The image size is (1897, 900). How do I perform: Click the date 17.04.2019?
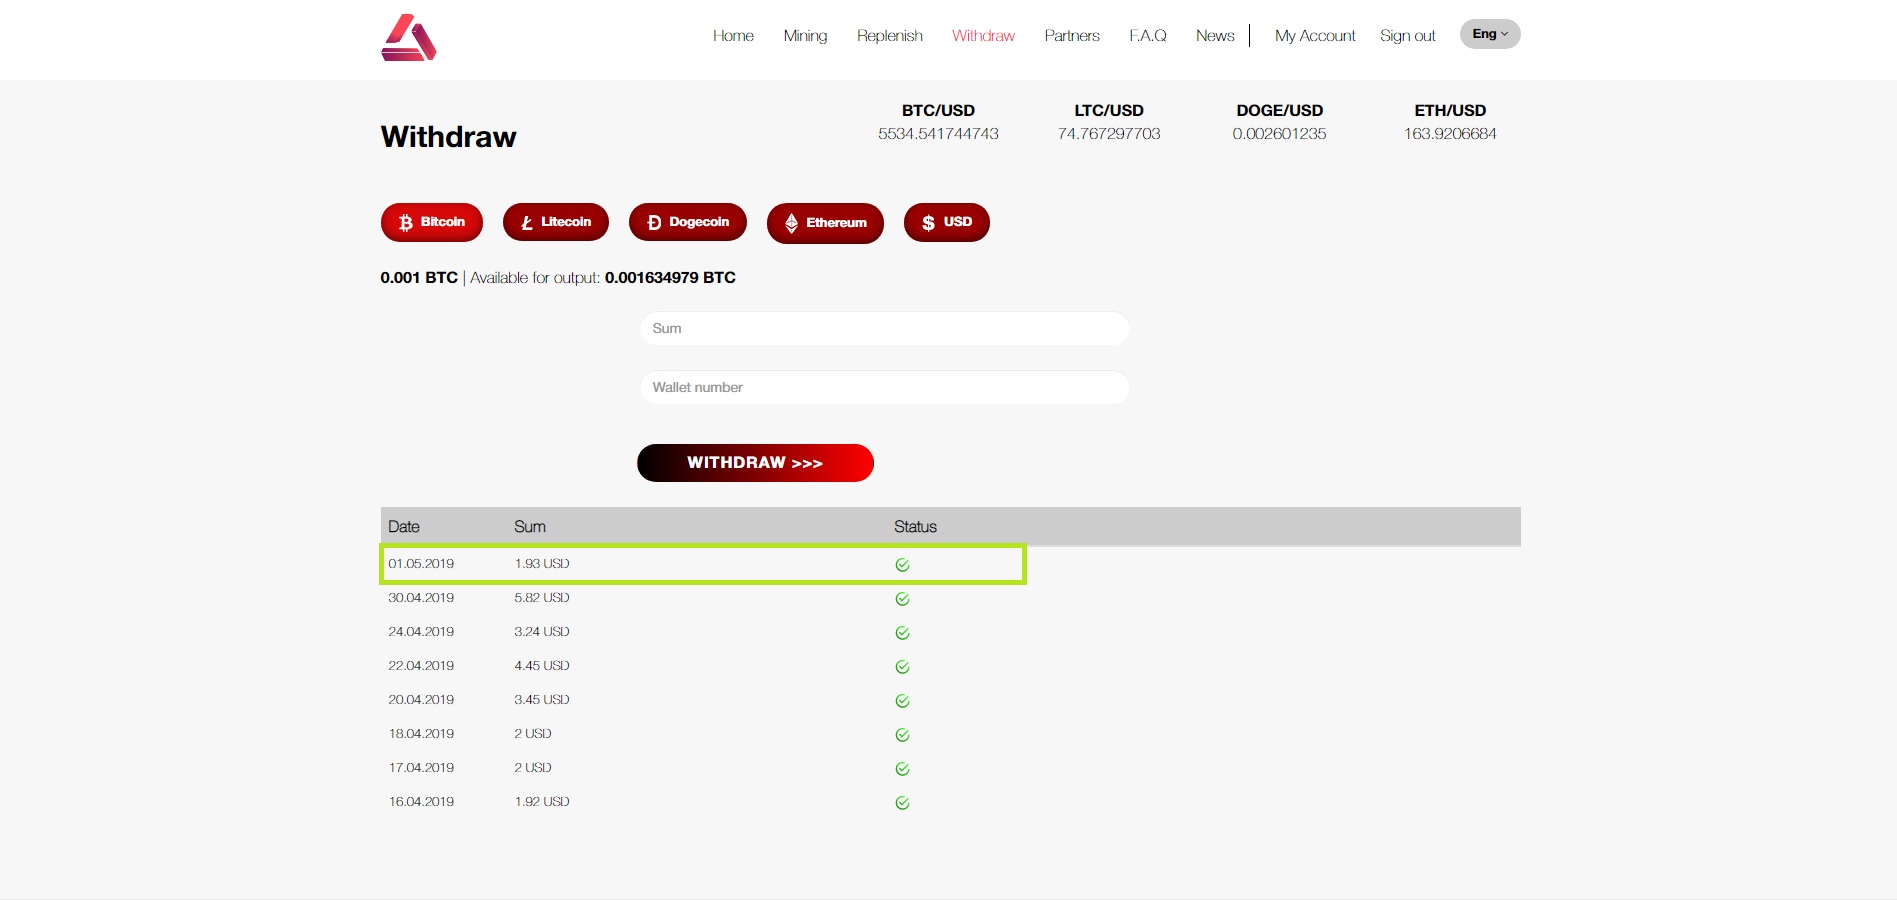pyautogui.click(x=421, y=768)
